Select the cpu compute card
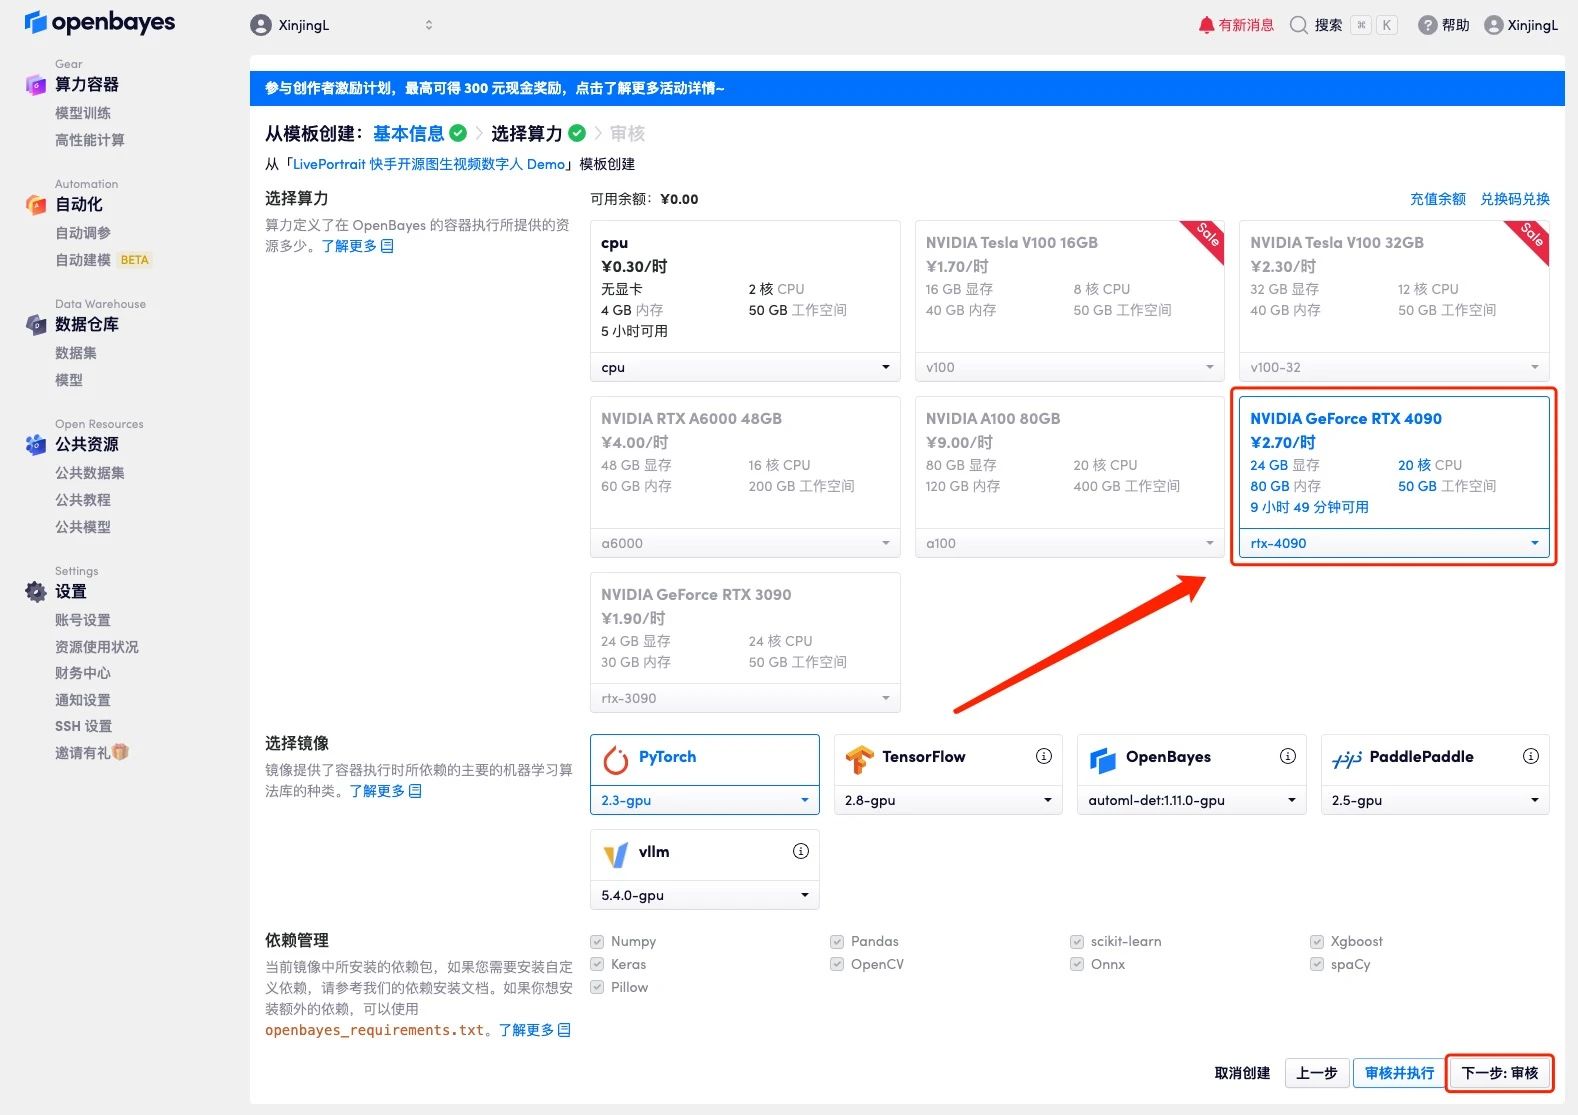1578x1115 pixels. [x=745, y=301]
